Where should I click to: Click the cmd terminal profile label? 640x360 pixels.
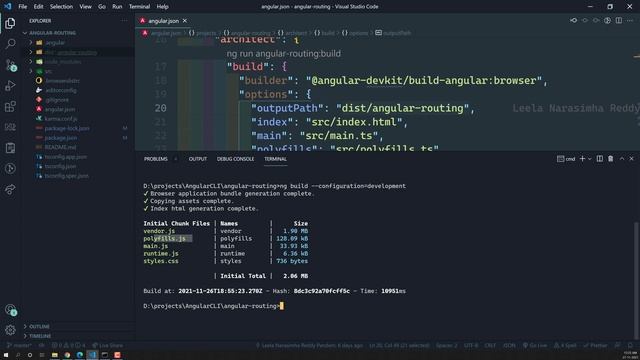[x=566, y=159]
